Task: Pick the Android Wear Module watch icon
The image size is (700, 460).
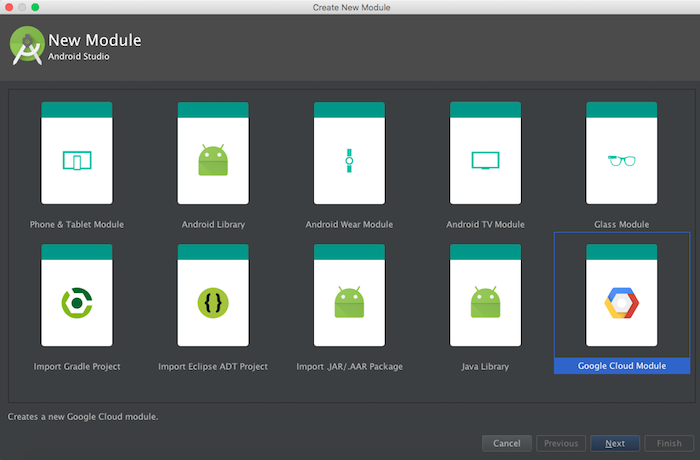Action: pyautogui.click(x=349, y=160)
